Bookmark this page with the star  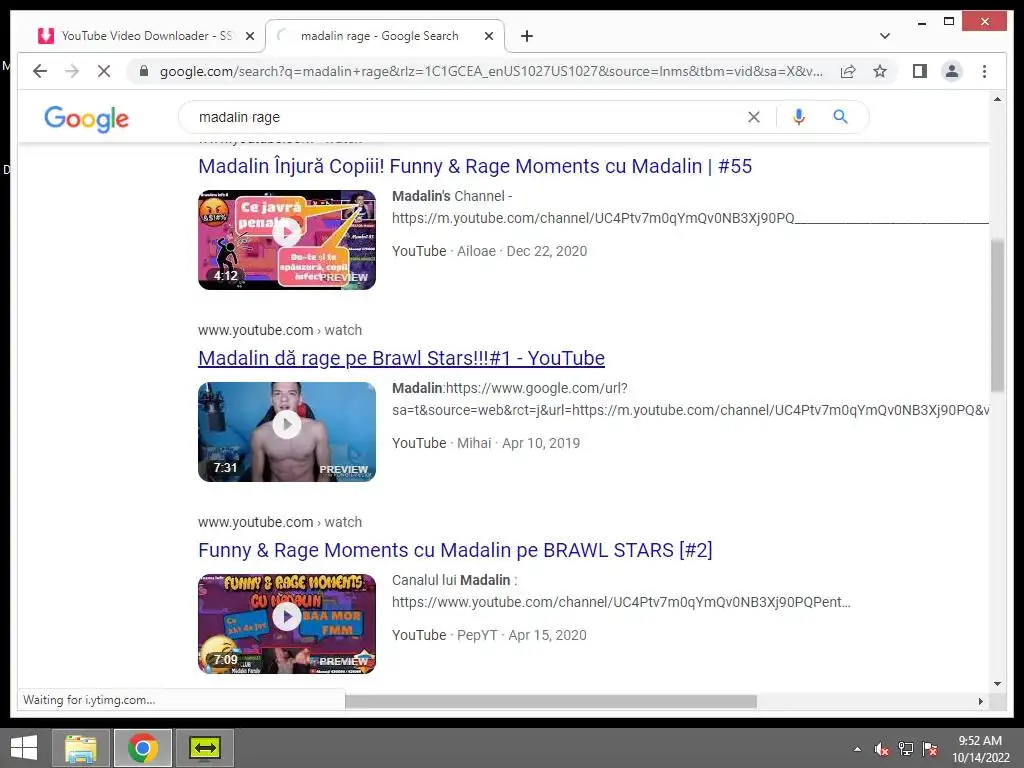(880, 71)
